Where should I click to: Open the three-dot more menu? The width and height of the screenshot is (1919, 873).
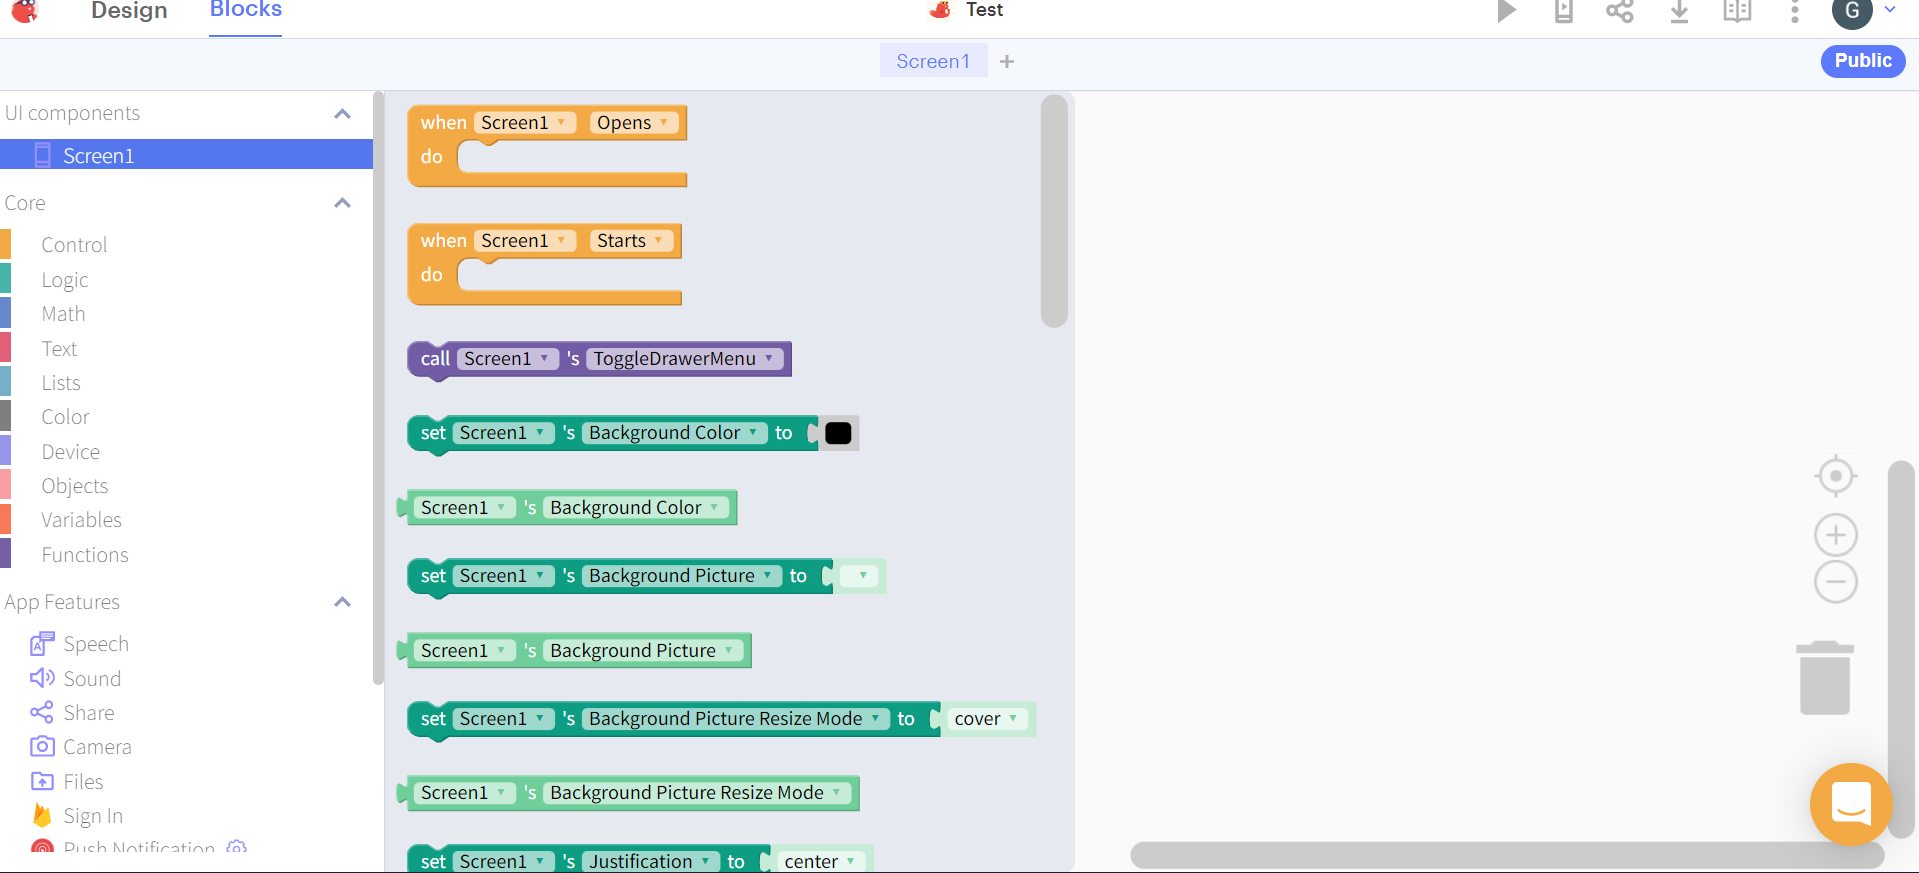coord(1795,11)
